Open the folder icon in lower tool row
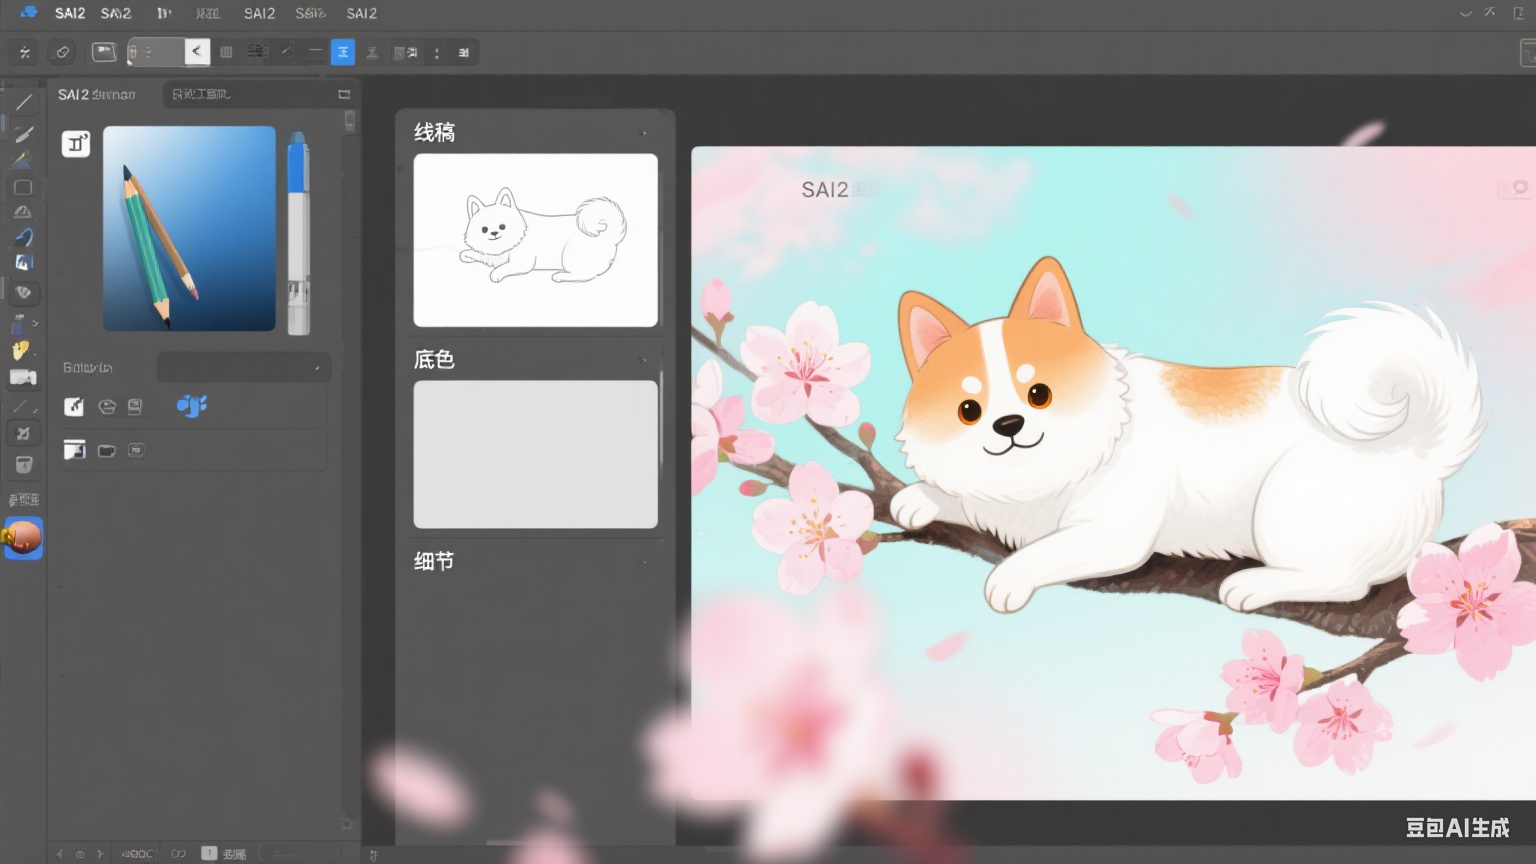This screenshot has width=1536, height=864. tap(107, 451)
